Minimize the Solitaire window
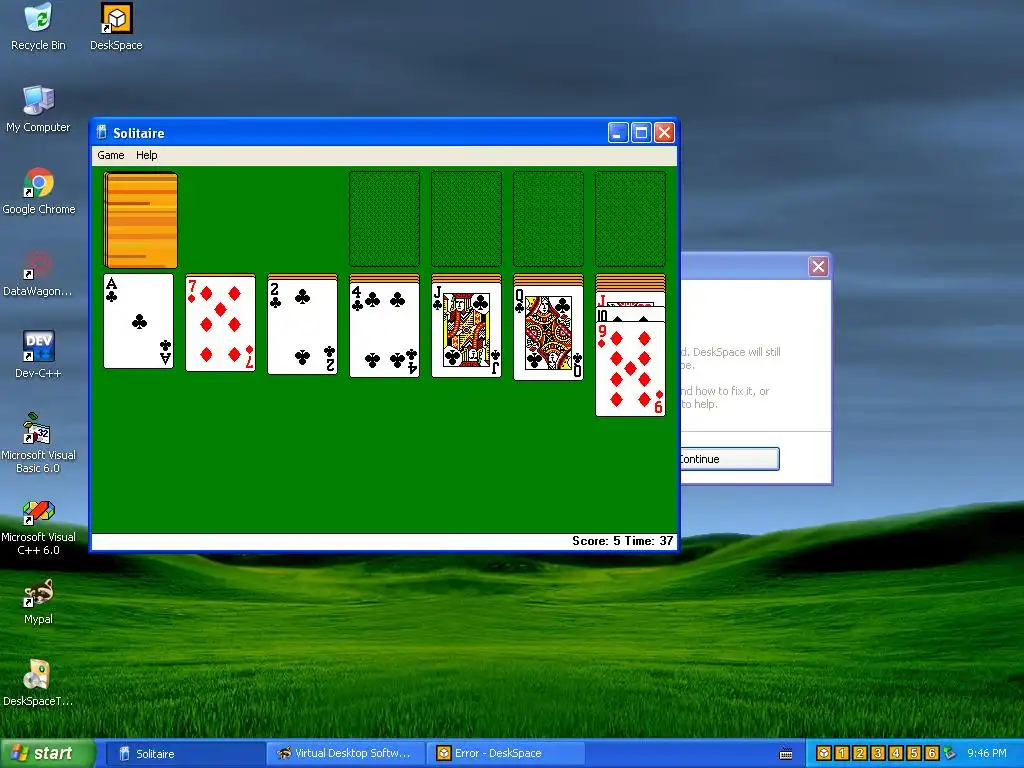 pyautogui.click(x=618, y=133)
